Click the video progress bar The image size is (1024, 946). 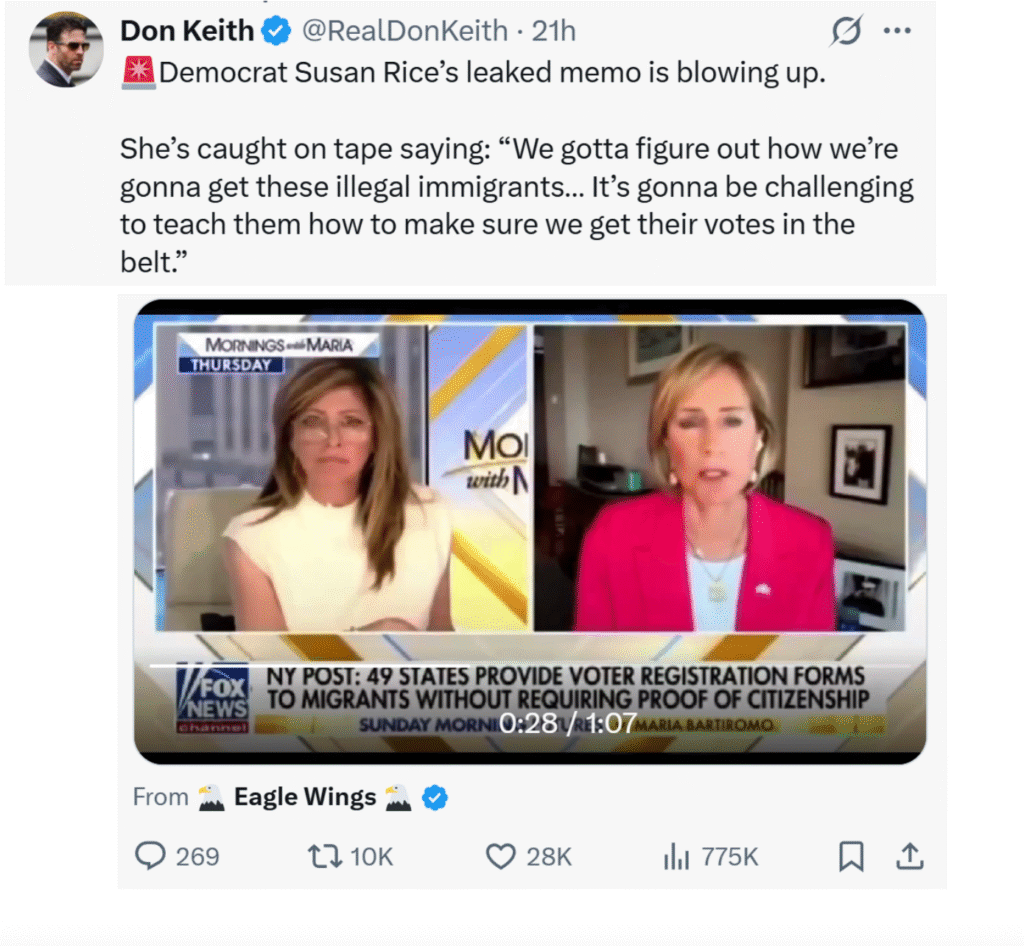pyautogui.click(x=530, y=665)
